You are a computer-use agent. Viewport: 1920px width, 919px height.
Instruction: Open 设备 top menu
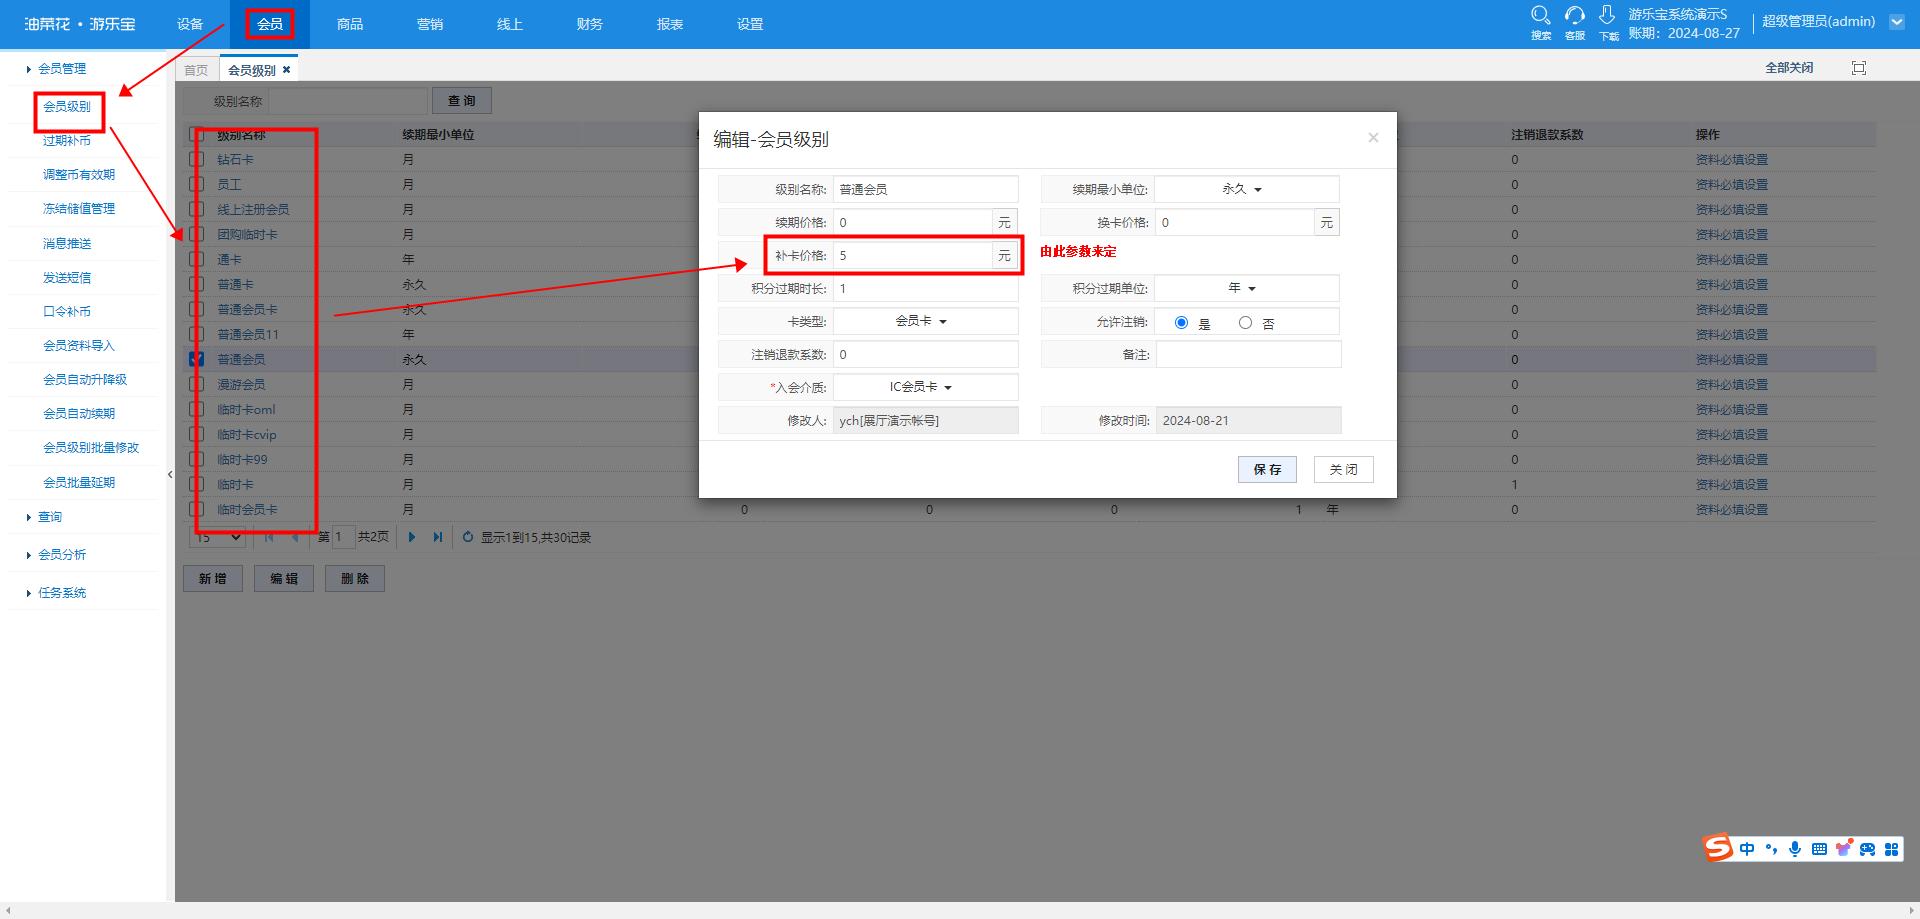(x=190, y=24)
